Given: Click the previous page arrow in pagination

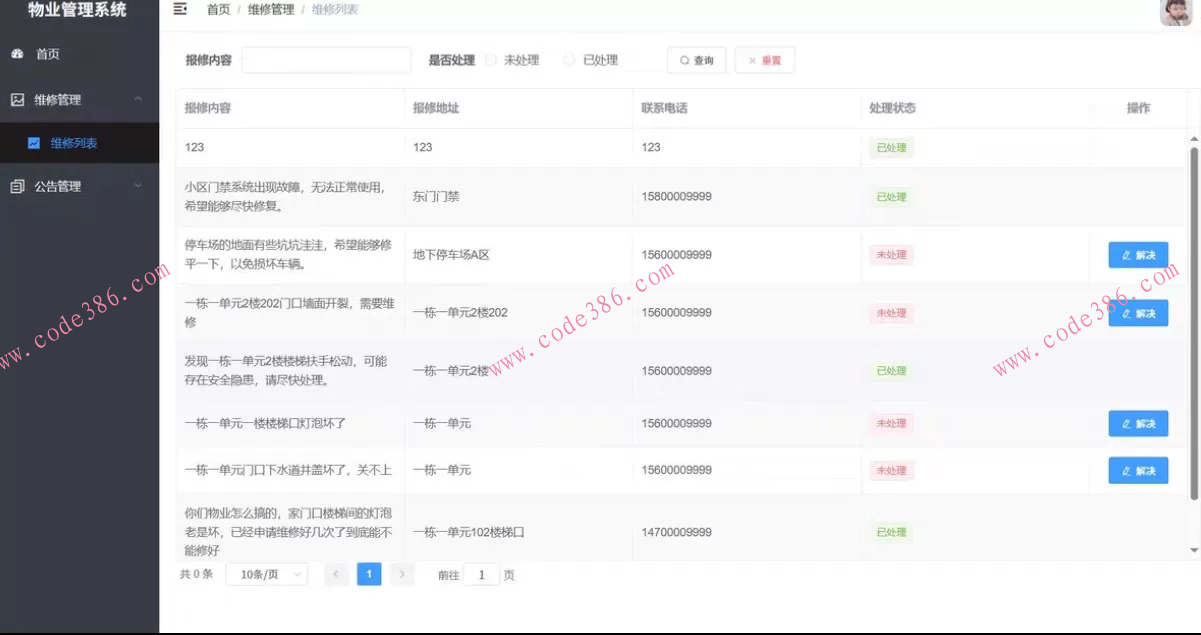Looking at the screenshot, I should point(336,574).
